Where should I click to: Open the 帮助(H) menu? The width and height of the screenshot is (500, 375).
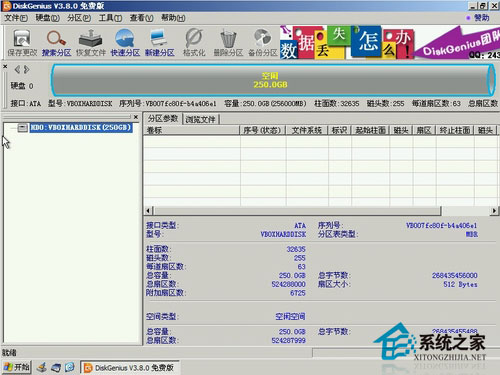pos(173,18)
